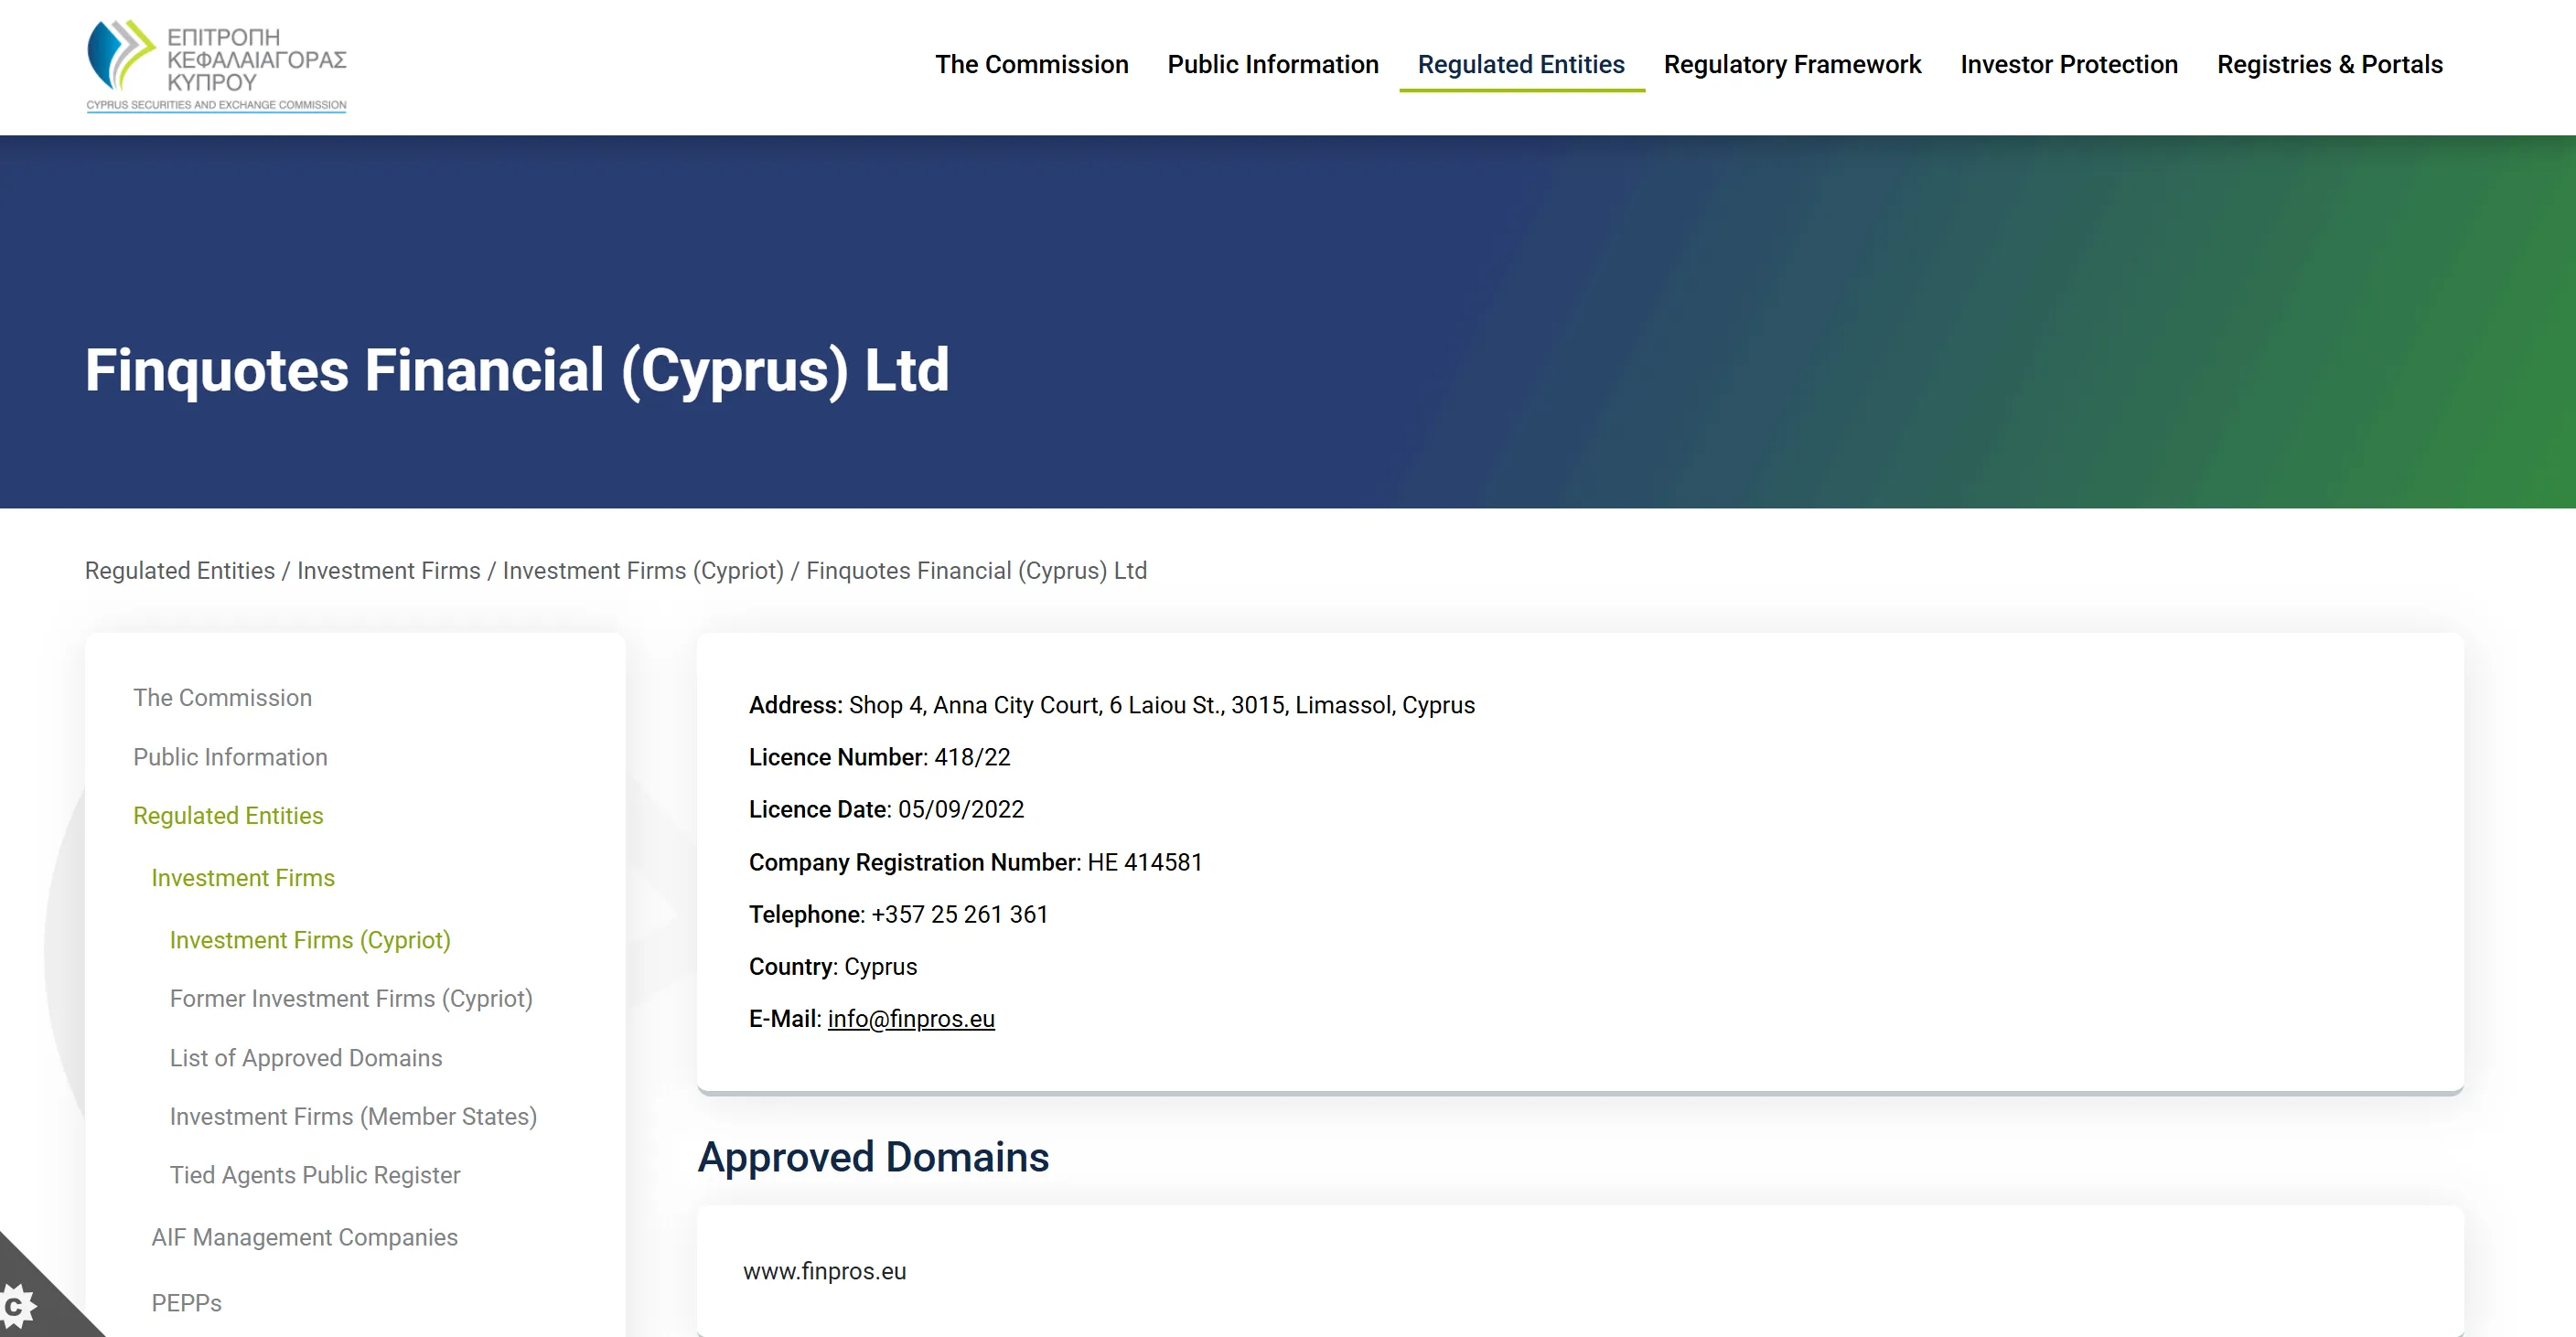Select Regulated Entities top menu
This screenshot has width=2576, height=1337.
(1521, 65)
